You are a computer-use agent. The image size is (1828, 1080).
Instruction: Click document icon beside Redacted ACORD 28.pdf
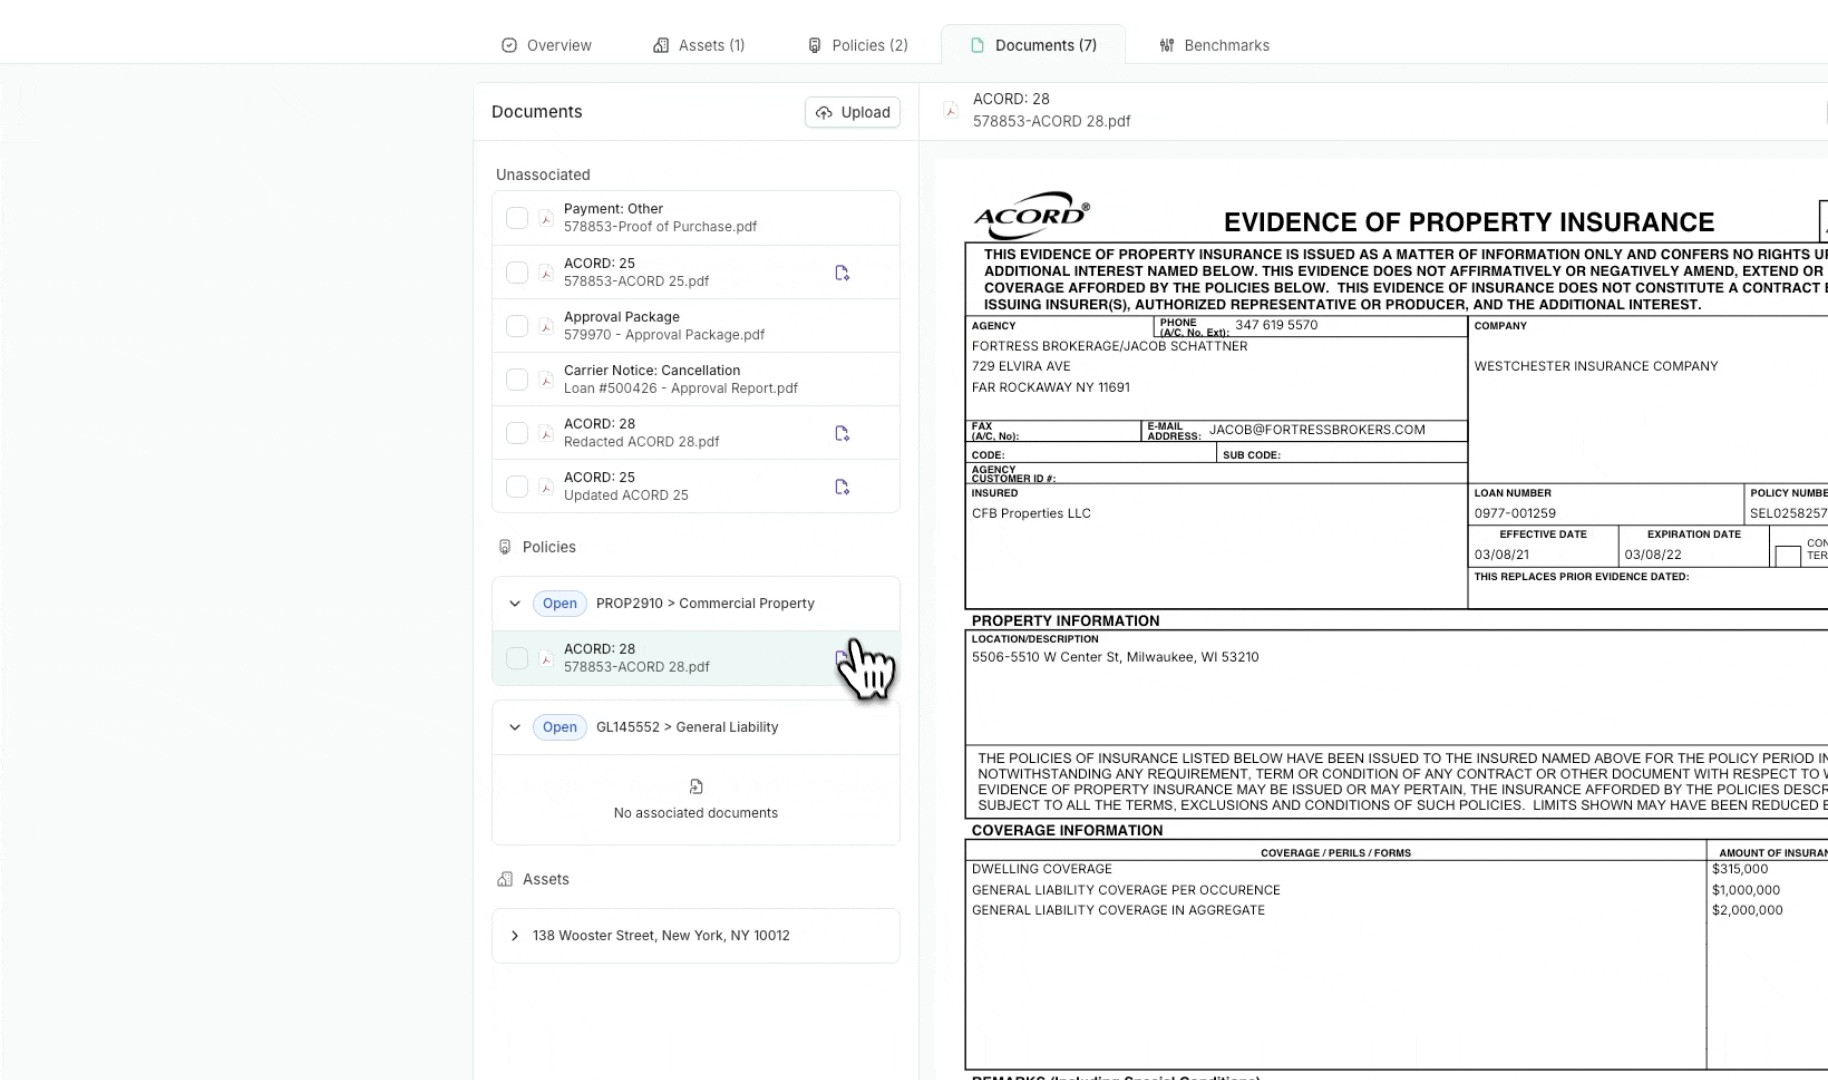(x=842, y=433)
